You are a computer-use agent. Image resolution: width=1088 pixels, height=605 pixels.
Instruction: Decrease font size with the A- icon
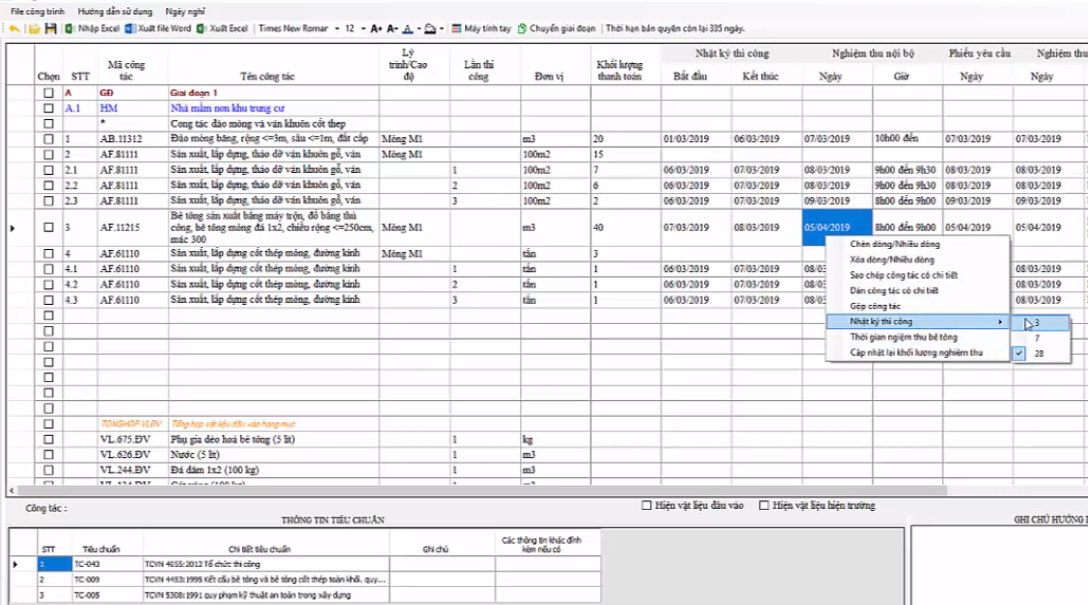click(x=393, y=29)
